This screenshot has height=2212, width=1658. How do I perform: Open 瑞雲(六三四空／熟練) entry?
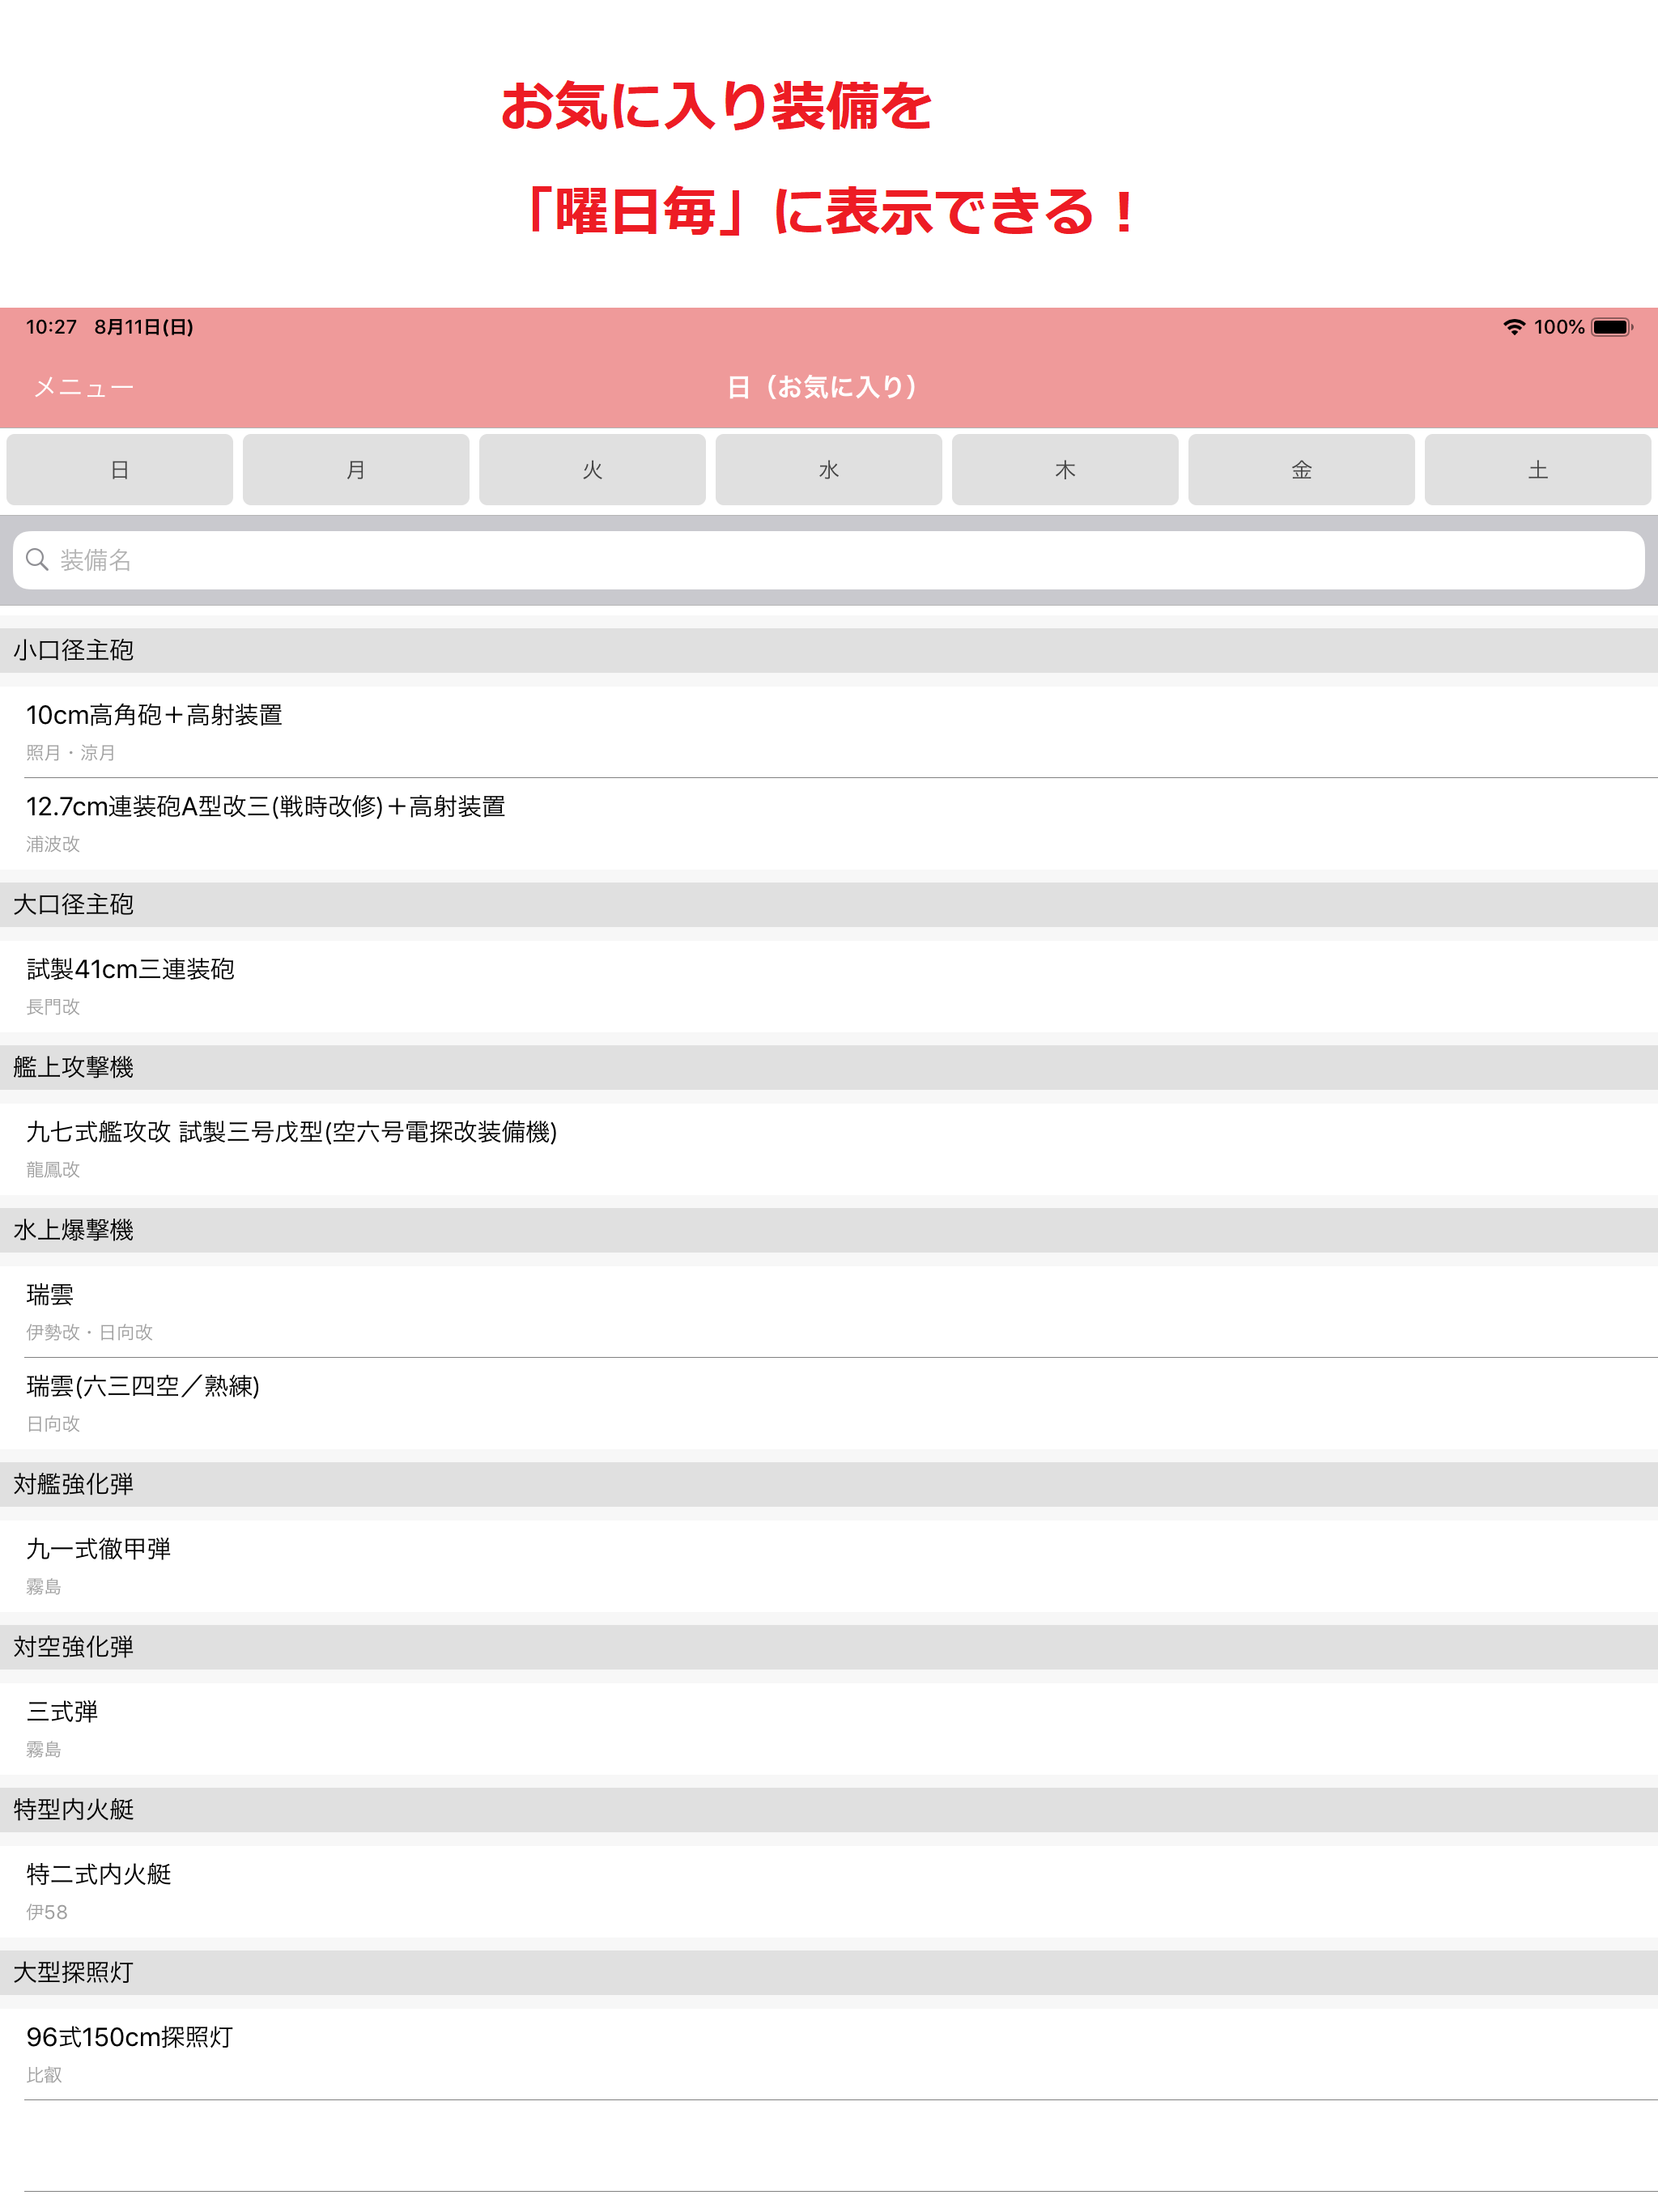click(829, 1403)
